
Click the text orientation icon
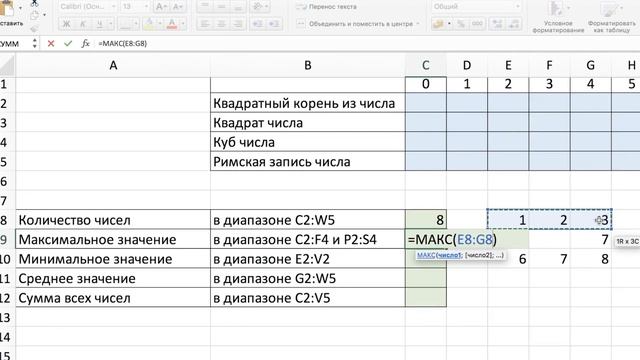[x=257, y=7]
